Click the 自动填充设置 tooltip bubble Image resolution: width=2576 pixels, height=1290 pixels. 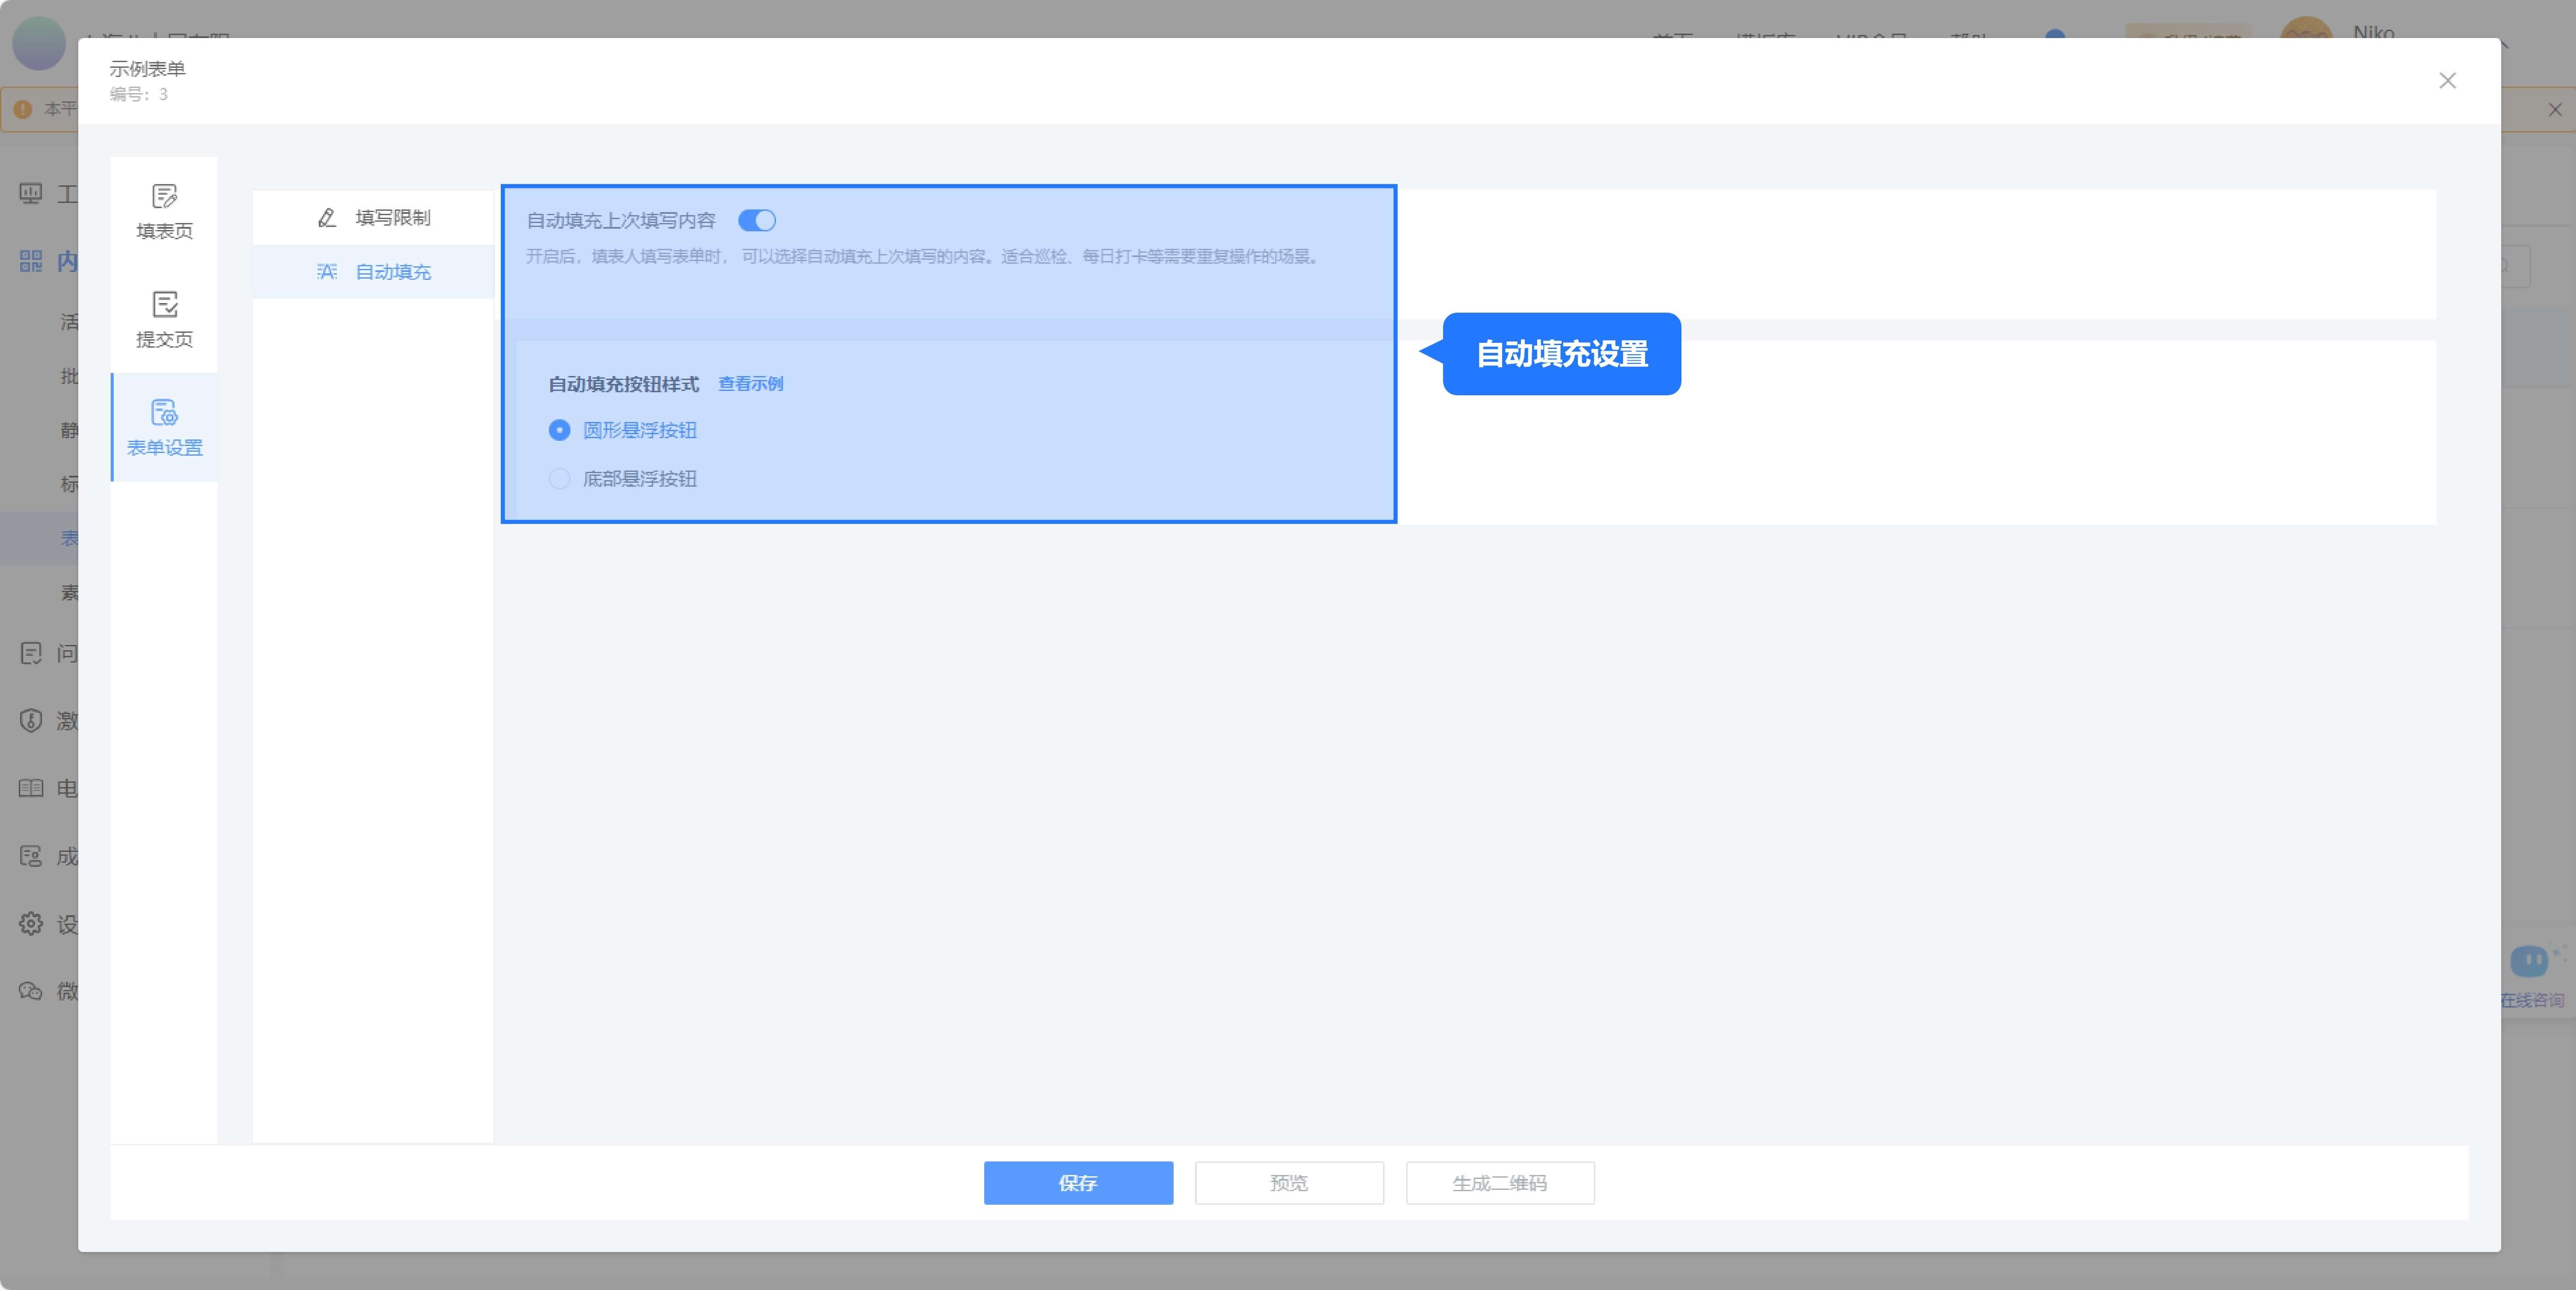(x=1561, y=354)
